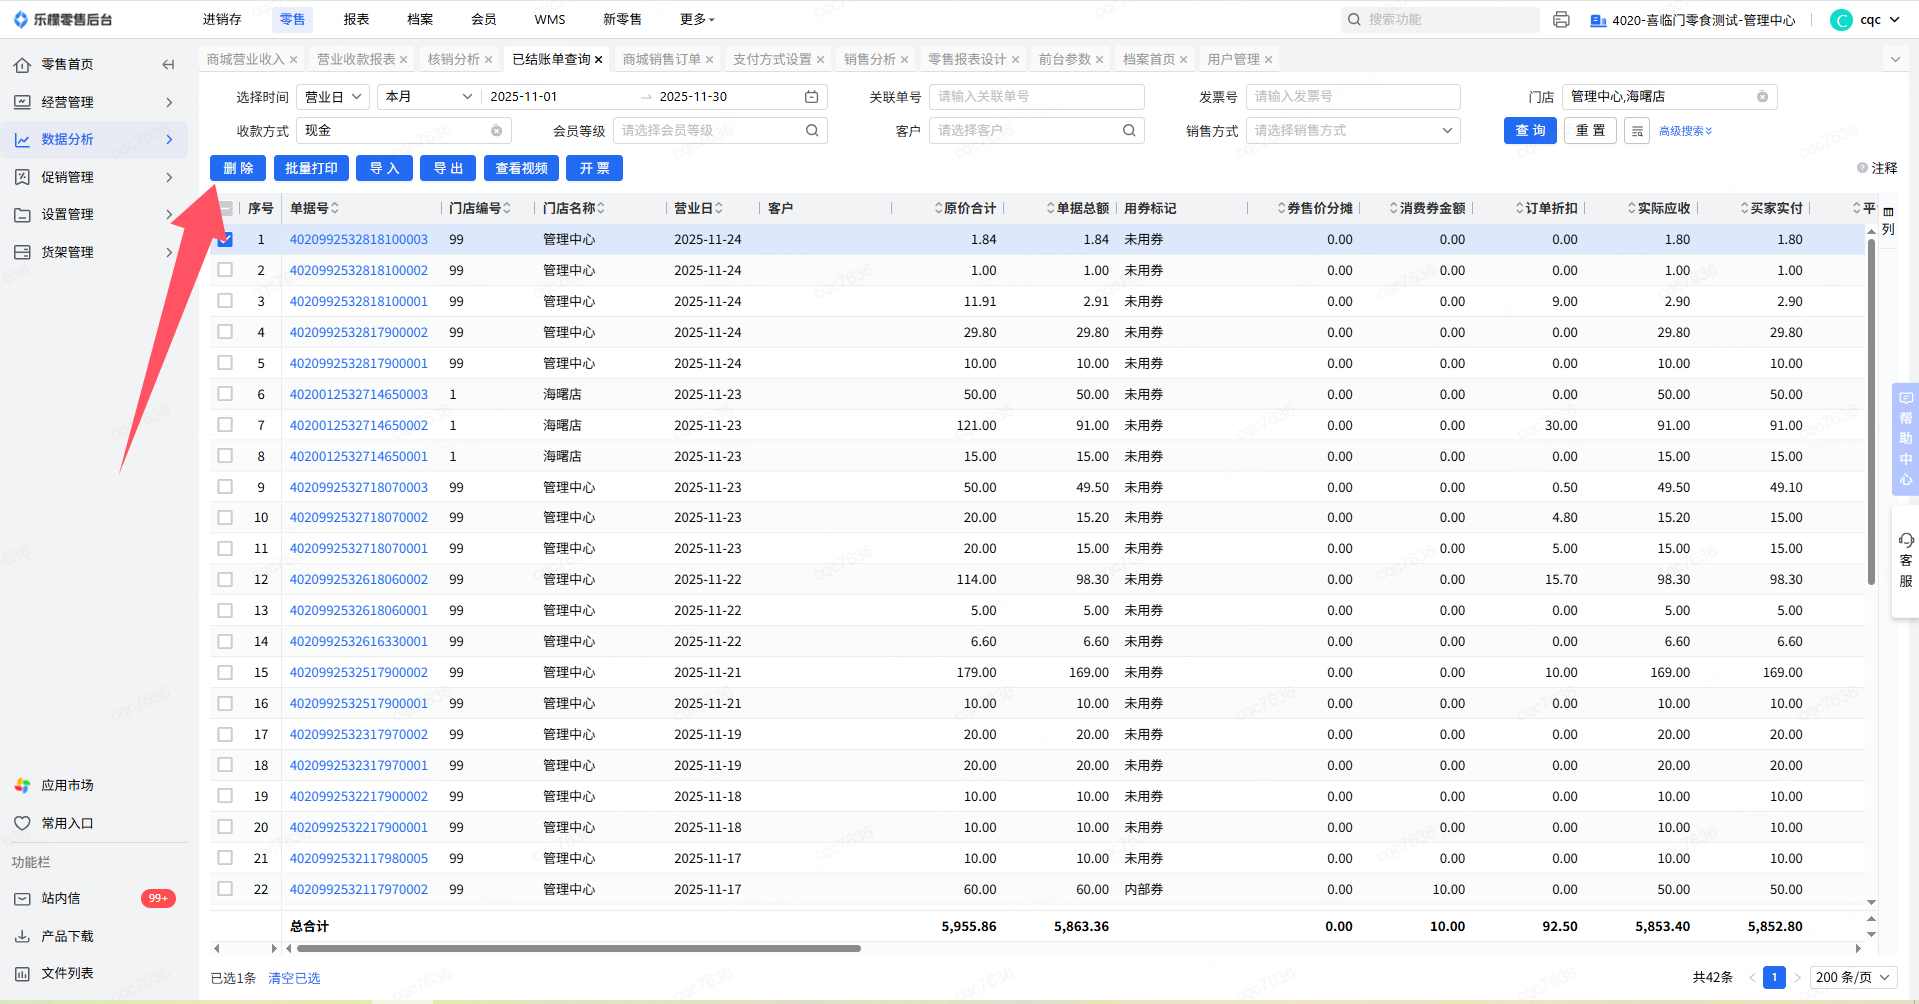Click the column settings icon beside 重置

pyautogui.click(x=1636, y=131)
